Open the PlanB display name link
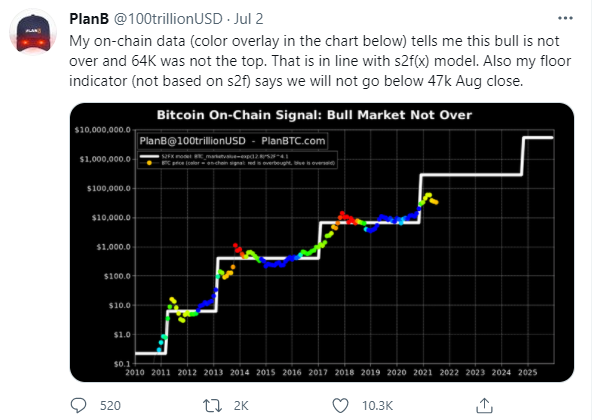 (89, 18)
